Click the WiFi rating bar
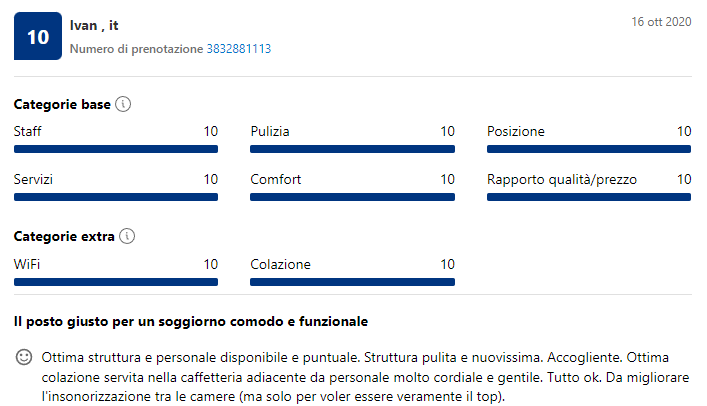707x406 pixels. point(116,282)
